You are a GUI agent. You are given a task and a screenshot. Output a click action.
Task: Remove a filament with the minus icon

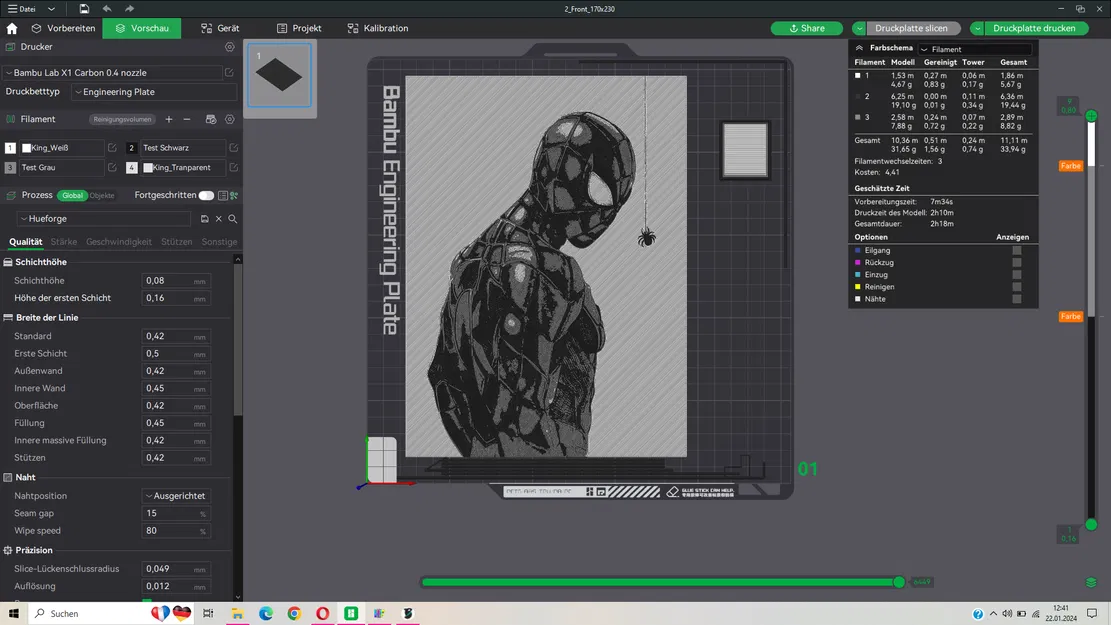click(x=187, y=119)
